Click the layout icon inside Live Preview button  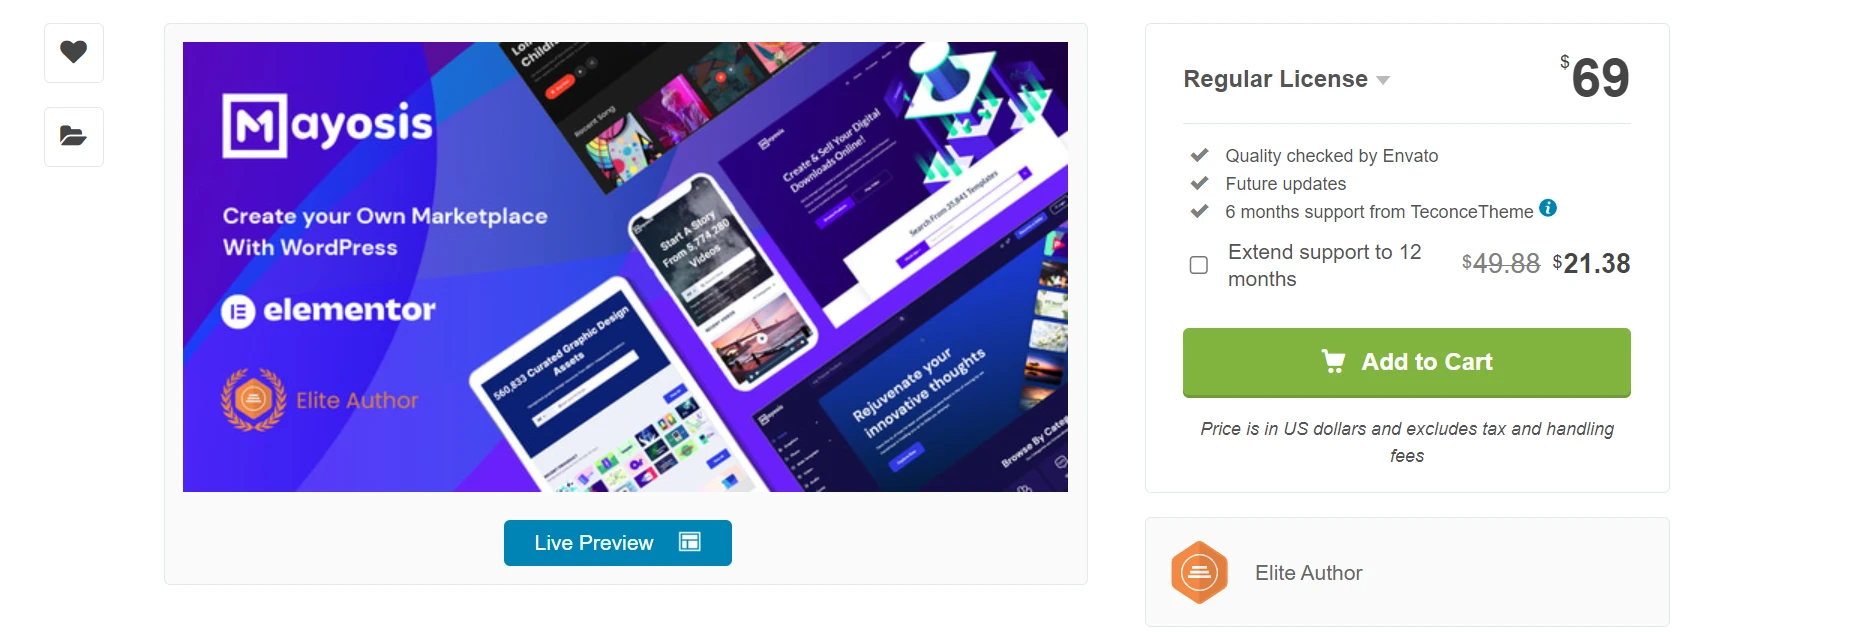(x=690, y=542)
